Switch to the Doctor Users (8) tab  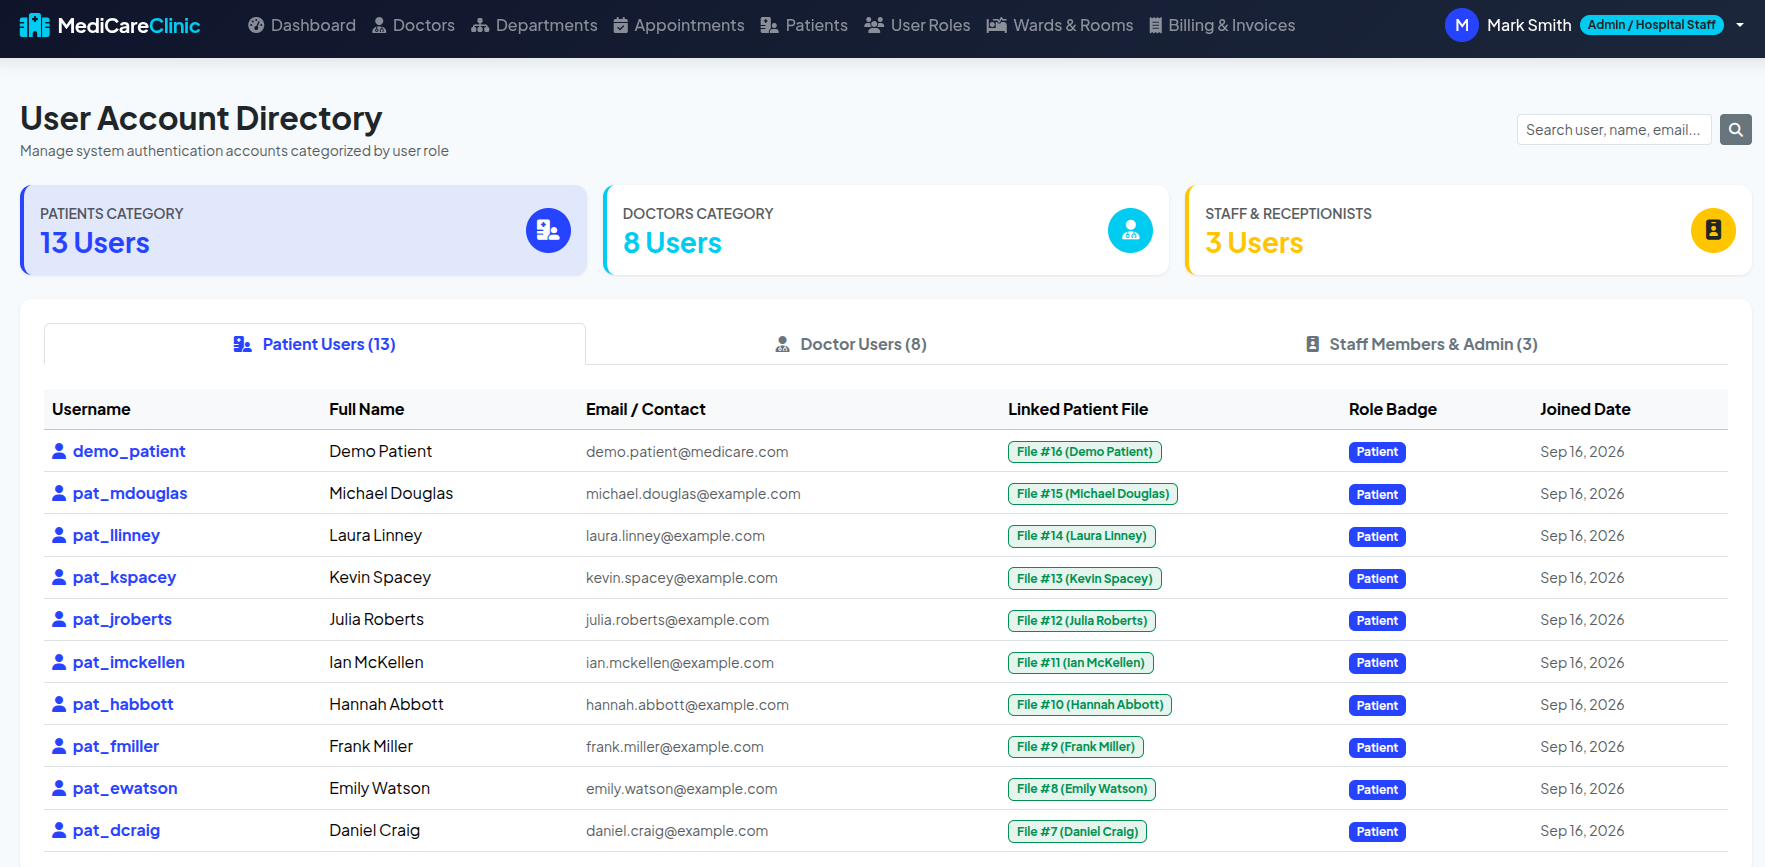(851, 344)
